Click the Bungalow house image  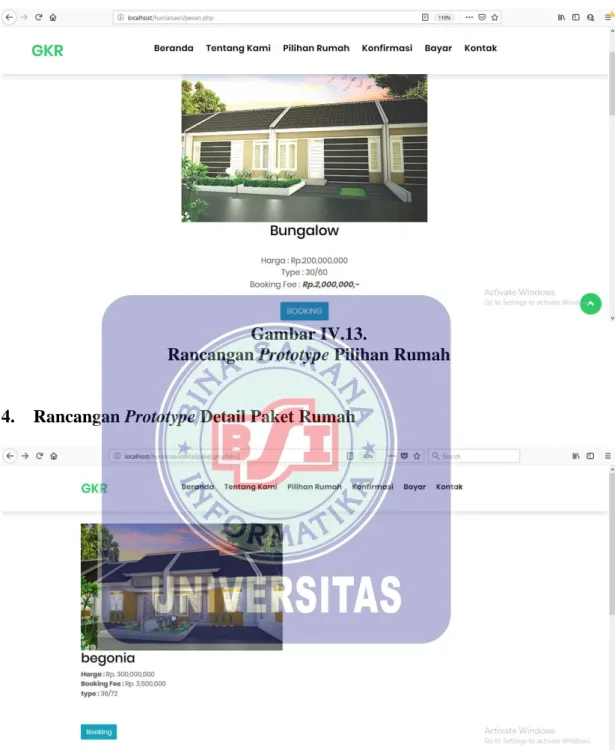pyautogui.click(x=304, y=148)
